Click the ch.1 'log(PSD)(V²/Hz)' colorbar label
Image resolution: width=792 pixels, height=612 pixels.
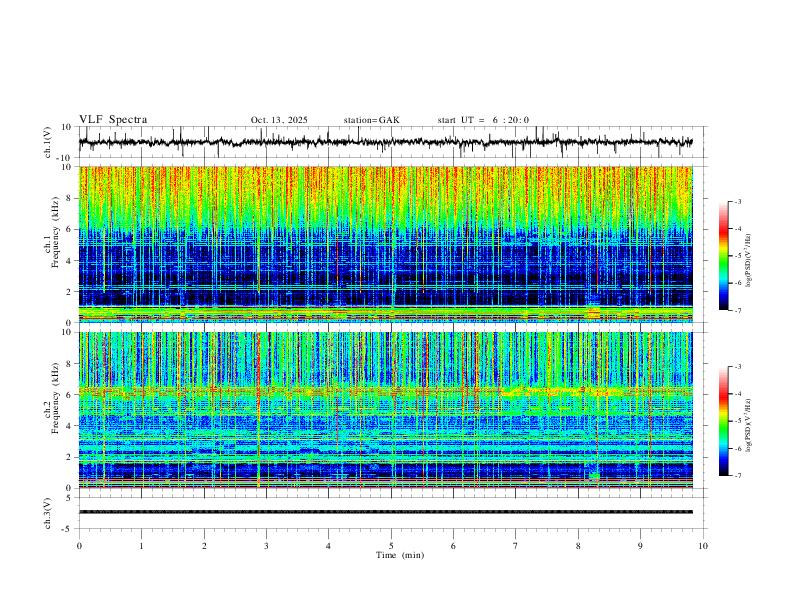tap(749, 261)
